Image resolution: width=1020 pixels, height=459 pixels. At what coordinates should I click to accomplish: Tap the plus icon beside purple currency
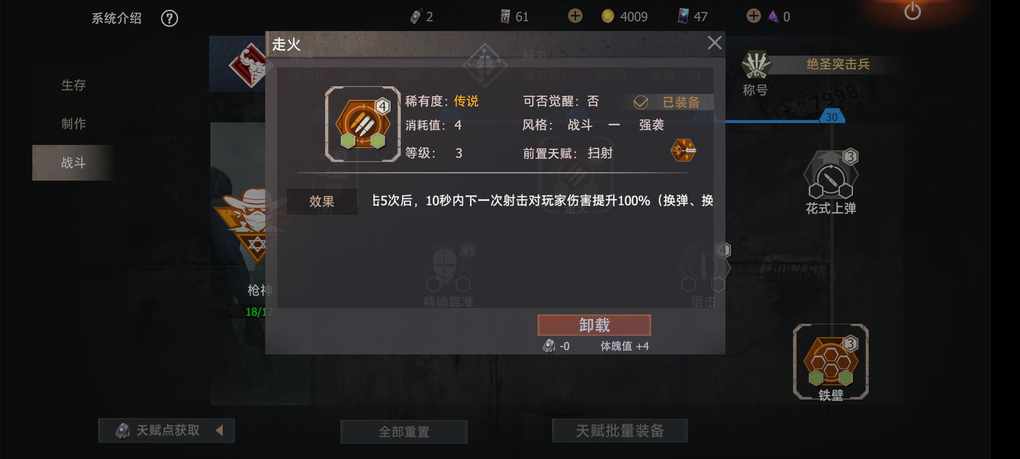753,16
